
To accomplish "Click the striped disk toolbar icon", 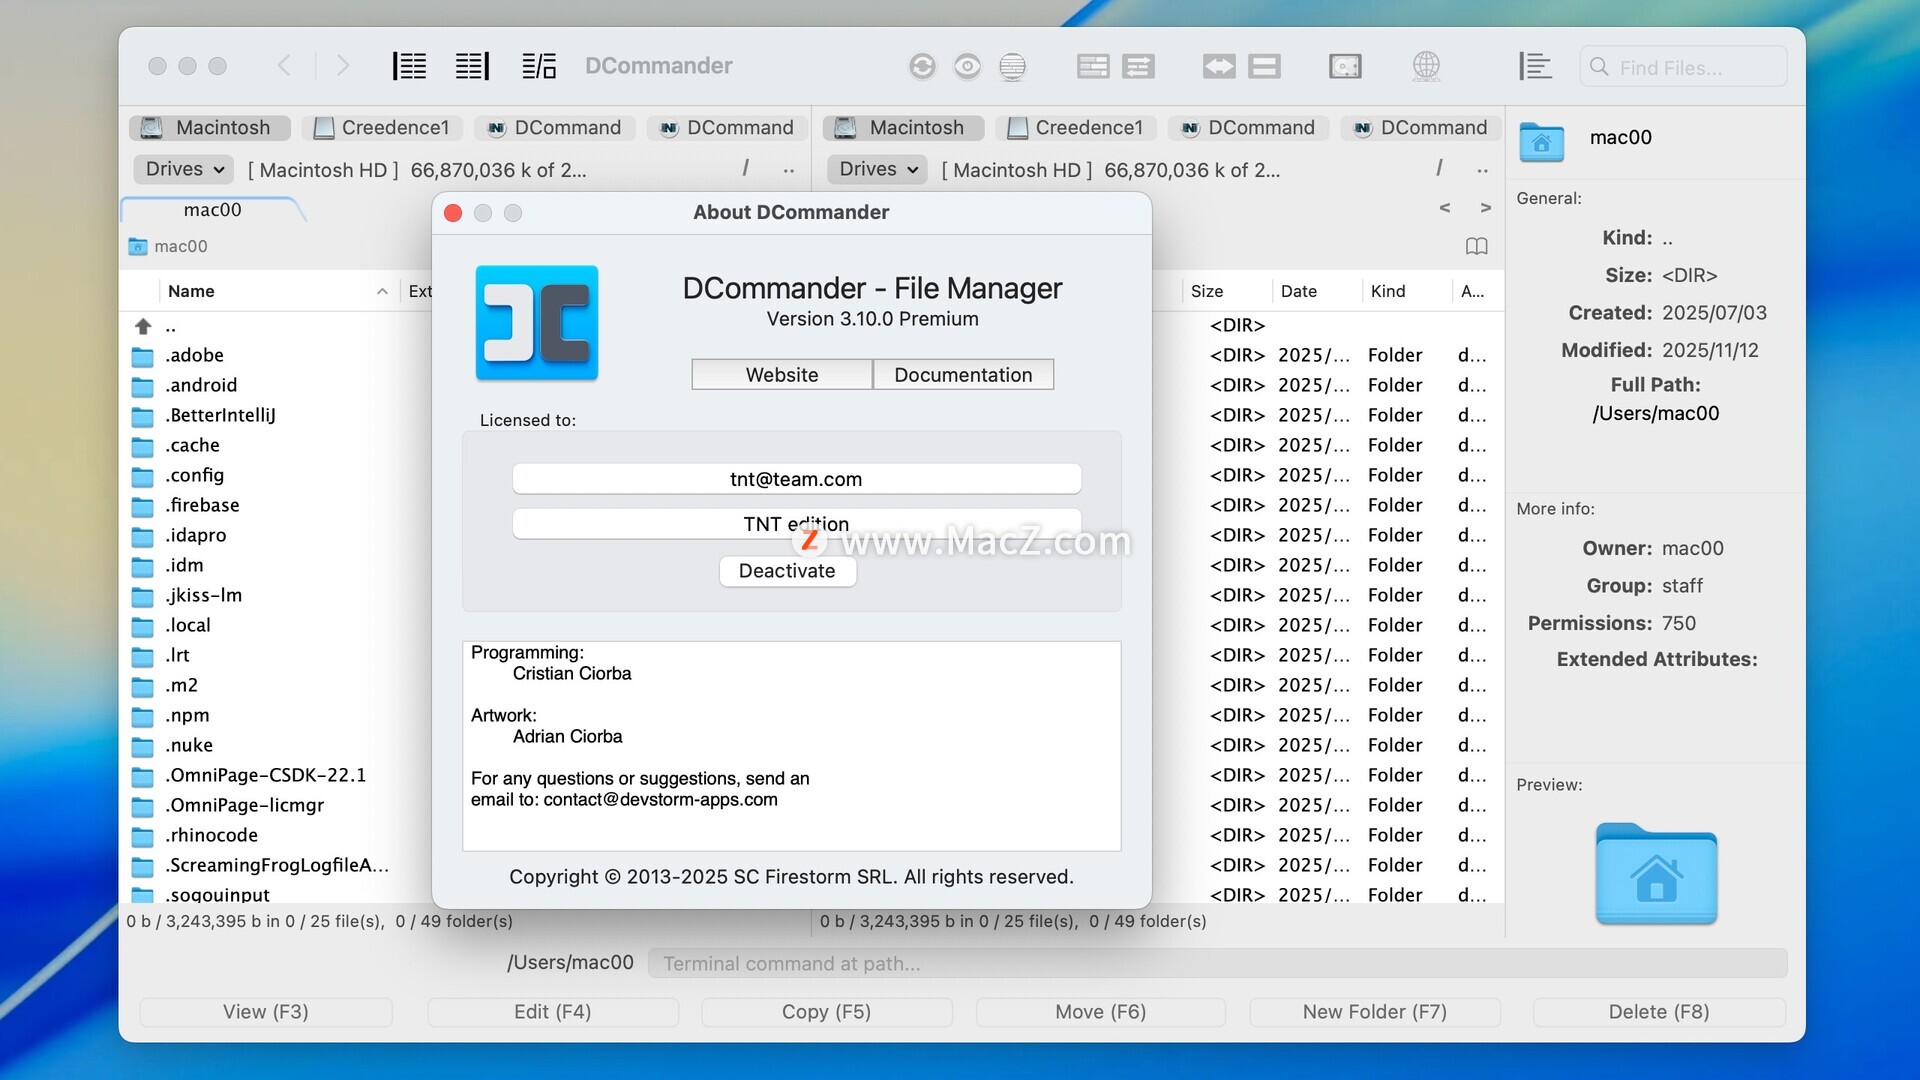I will tap(1012, 66).
